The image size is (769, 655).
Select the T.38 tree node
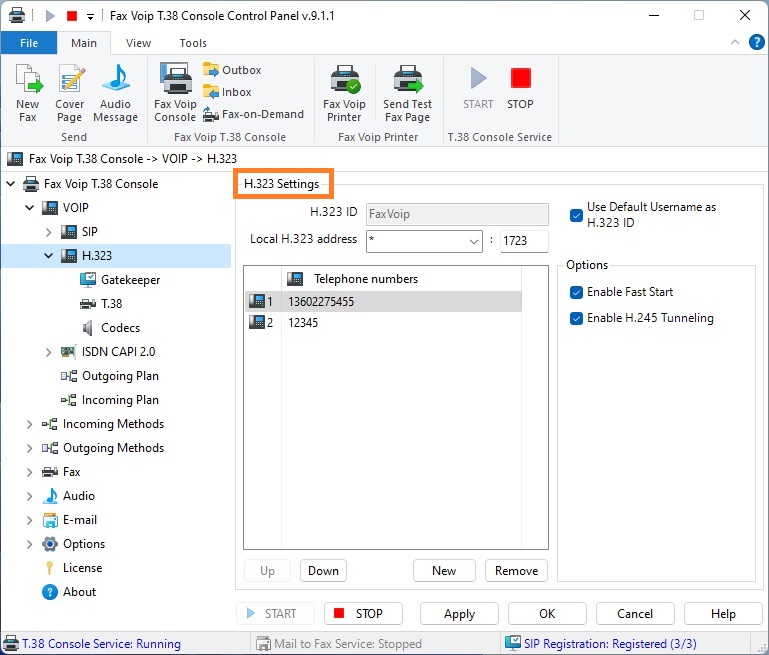click(101, 304)
